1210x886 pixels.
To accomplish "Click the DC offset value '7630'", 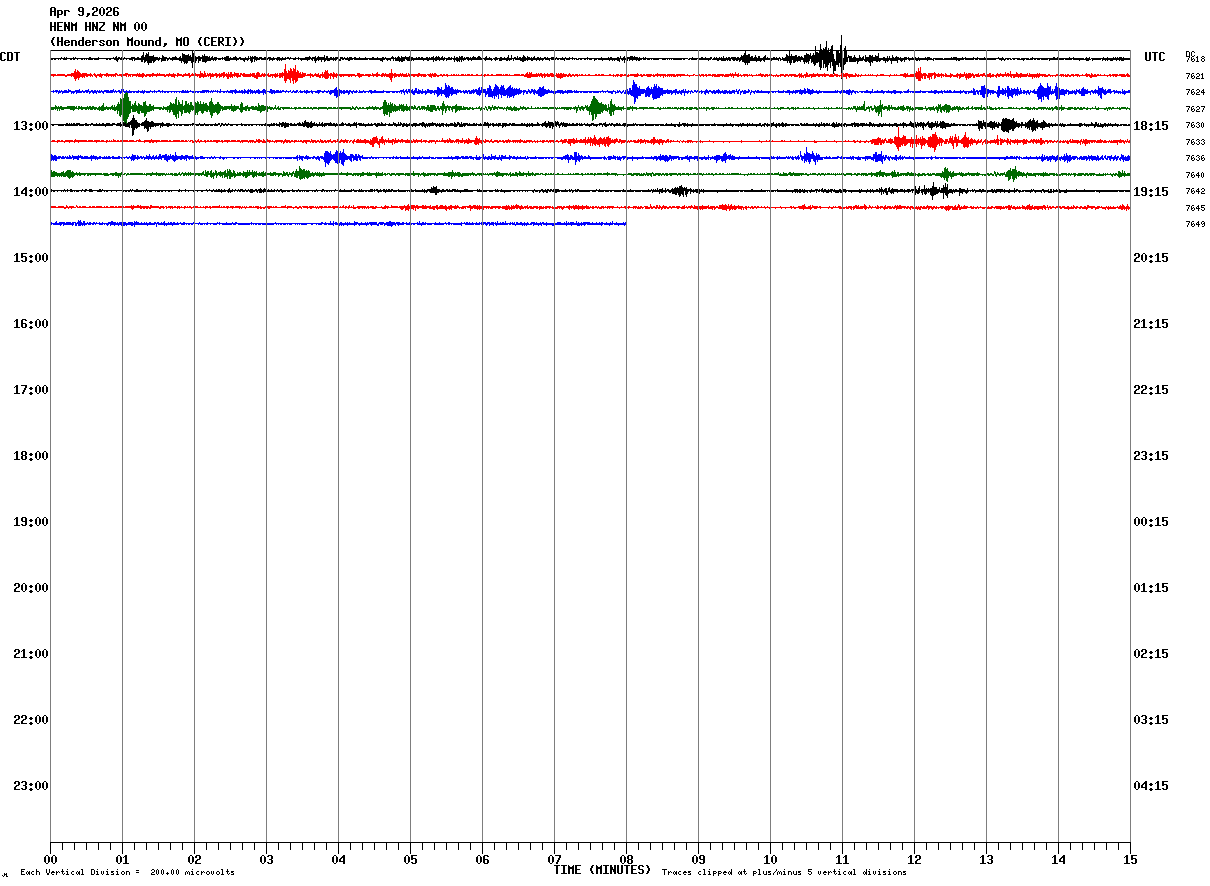I will [1195, 126].
